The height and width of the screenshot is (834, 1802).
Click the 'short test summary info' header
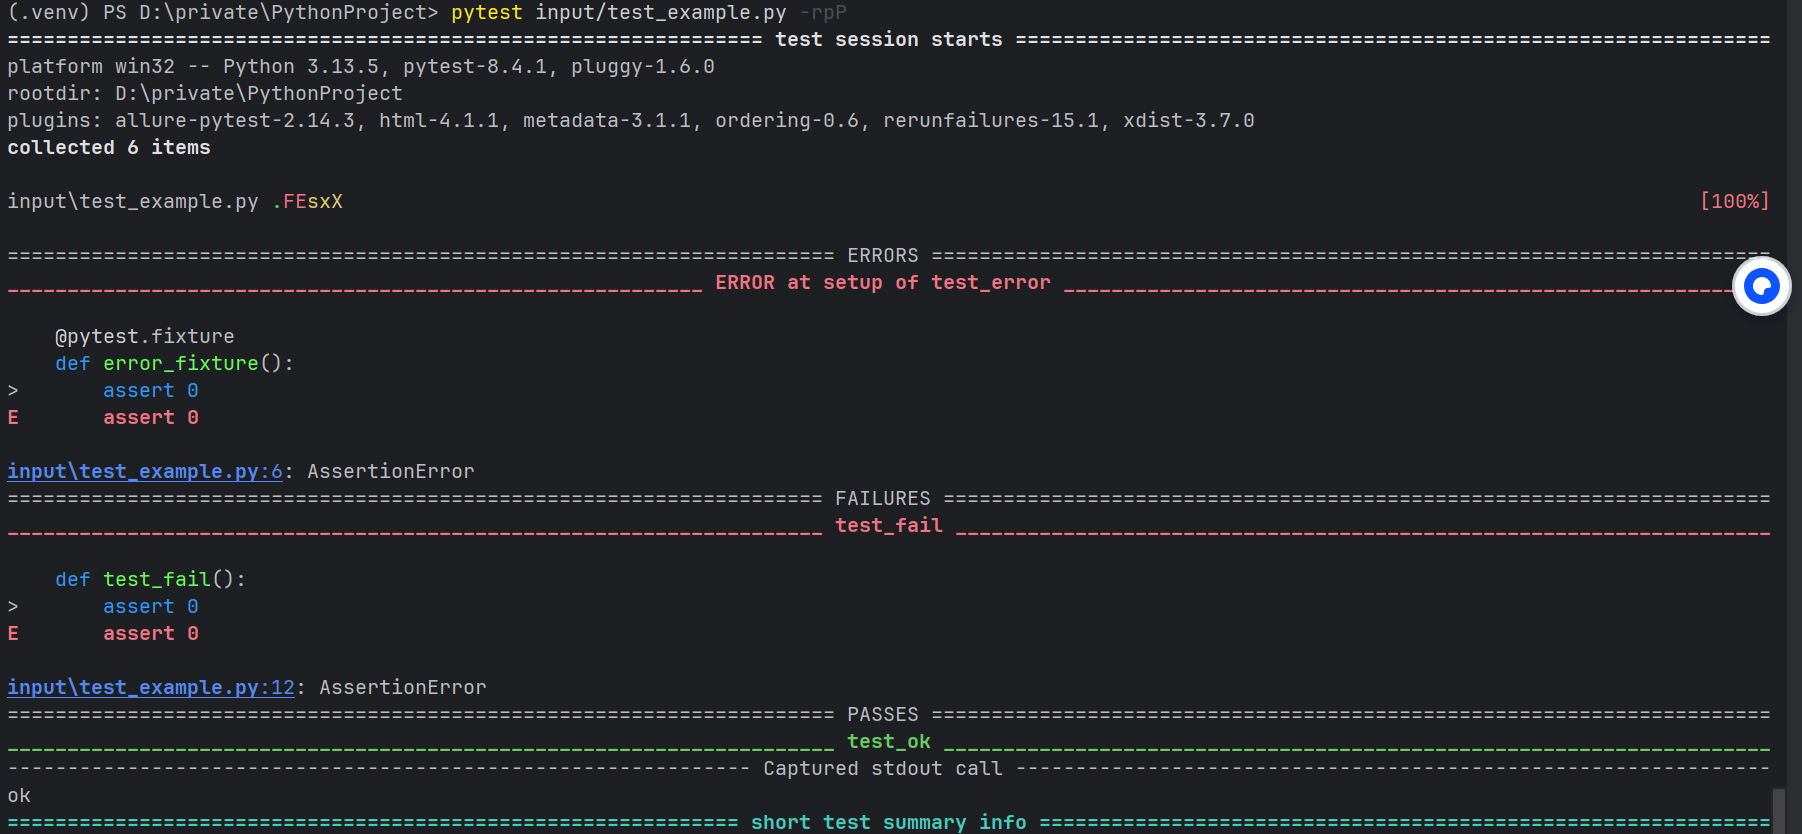889,822
